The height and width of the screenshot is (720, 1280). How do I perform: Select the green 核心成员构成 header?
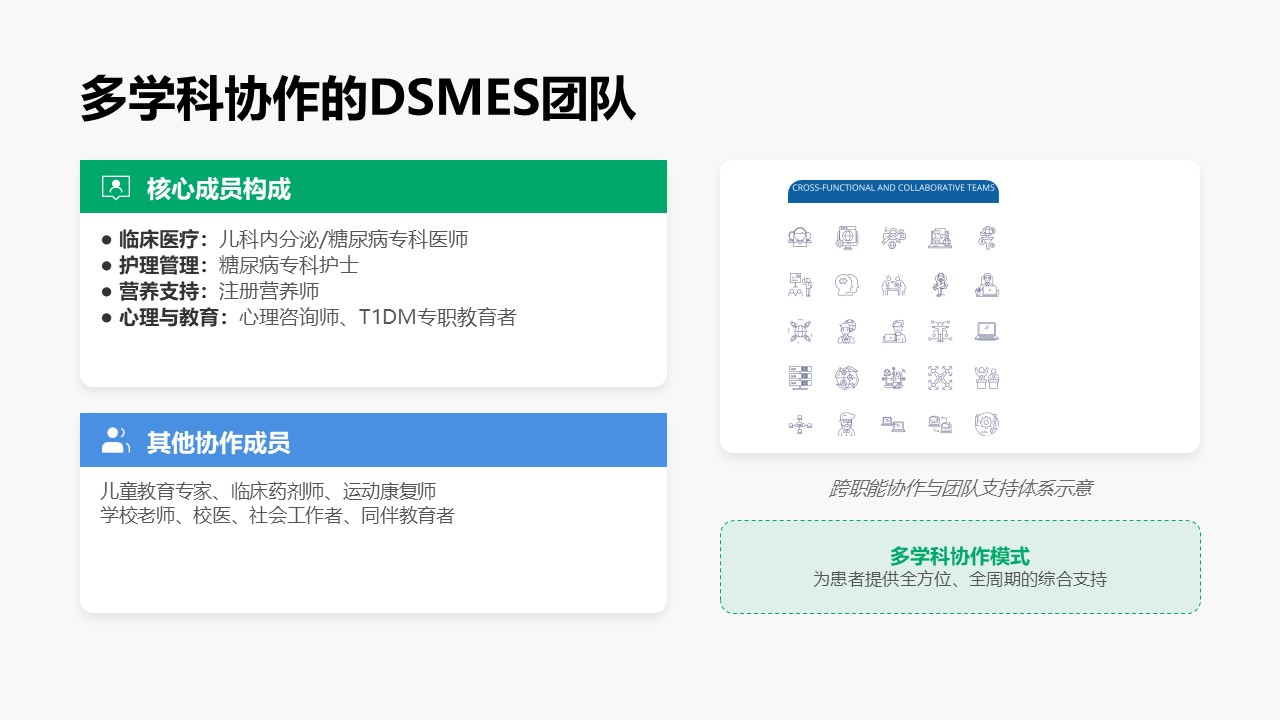point(373,187)
